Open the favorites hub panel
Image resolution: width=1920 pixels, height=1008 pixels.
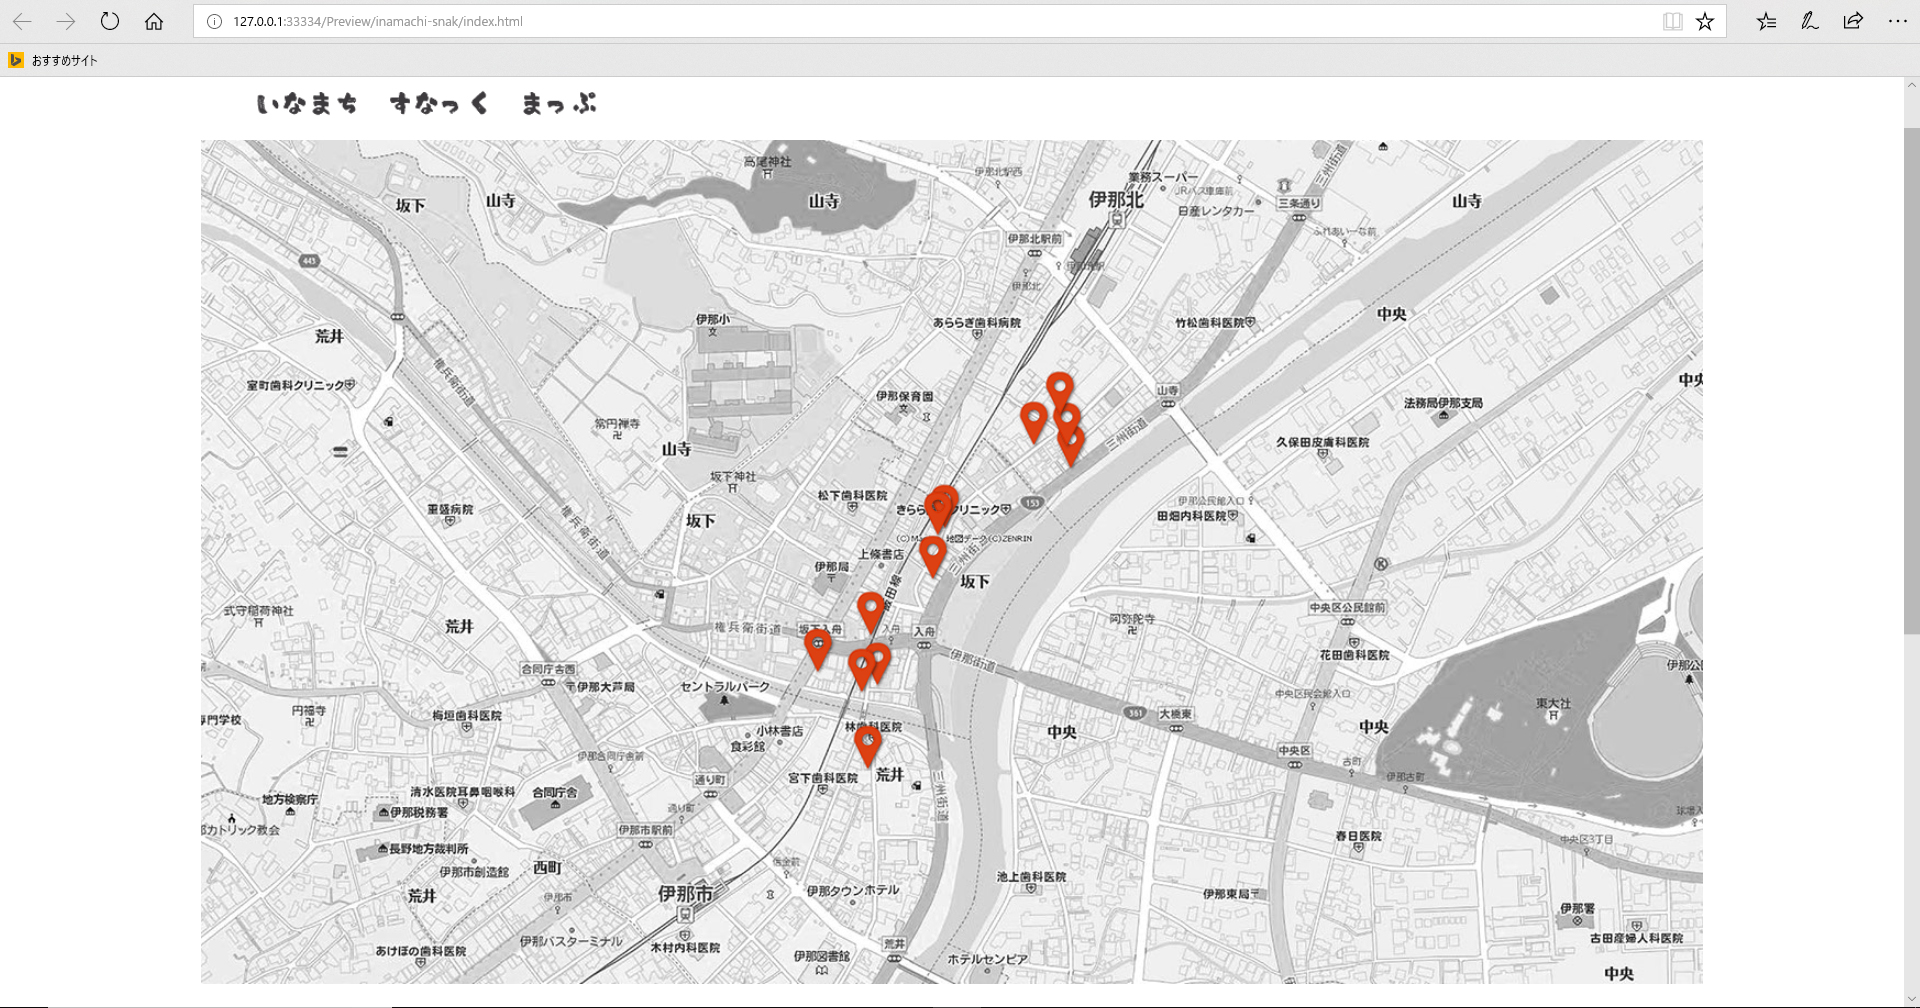[1767, 21]
